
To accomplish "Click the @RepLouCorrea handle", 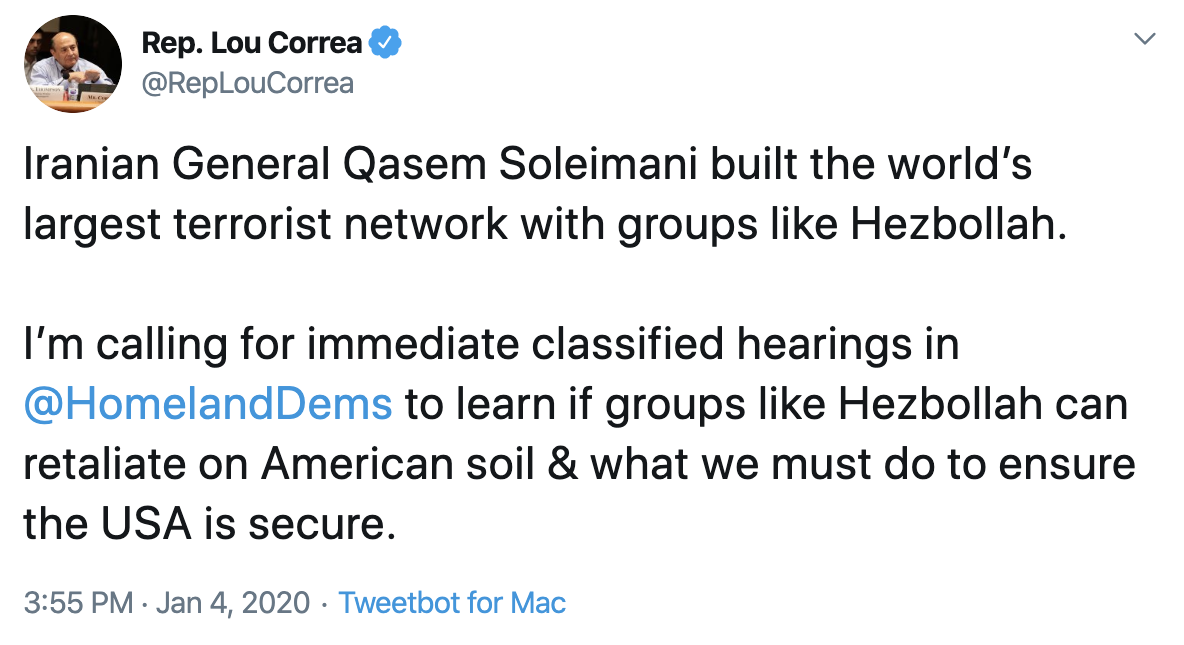I will pyautogui.click(x=248, y=83).
